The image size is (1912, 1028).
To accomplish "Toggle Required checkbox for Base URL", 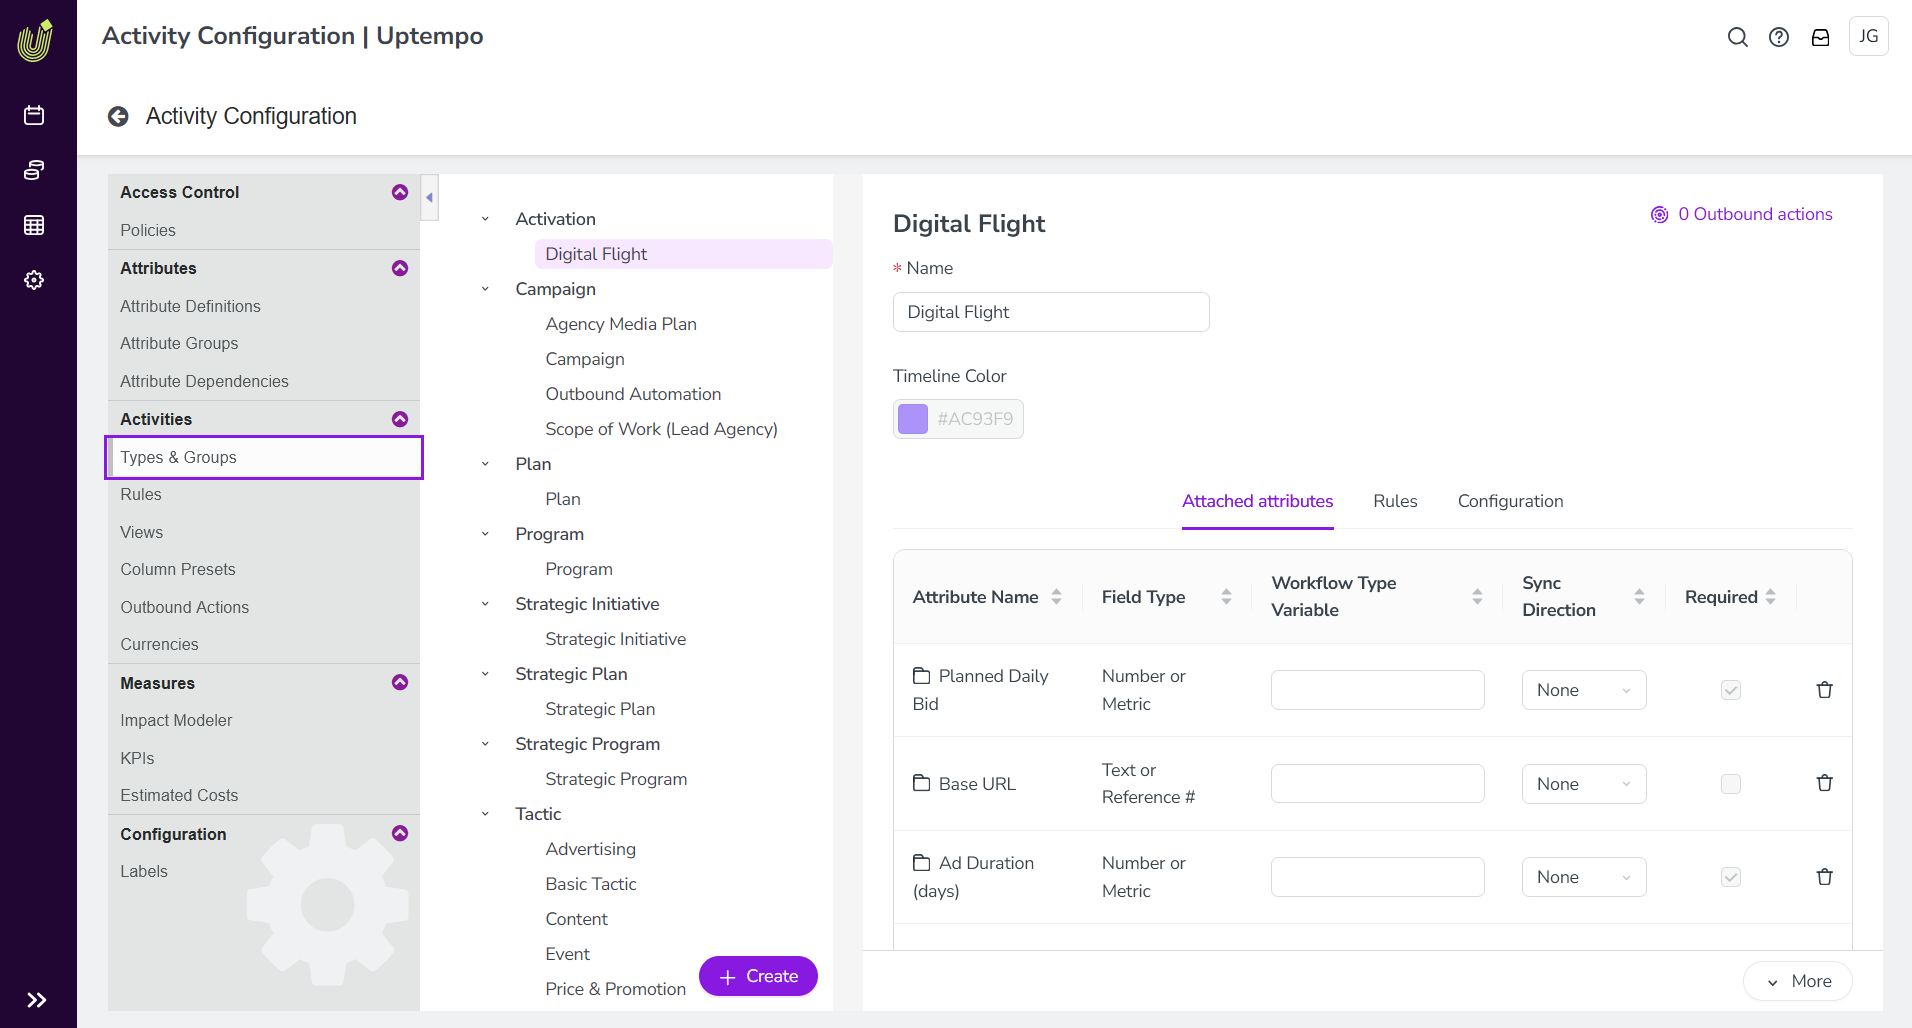I will 1731,784.
